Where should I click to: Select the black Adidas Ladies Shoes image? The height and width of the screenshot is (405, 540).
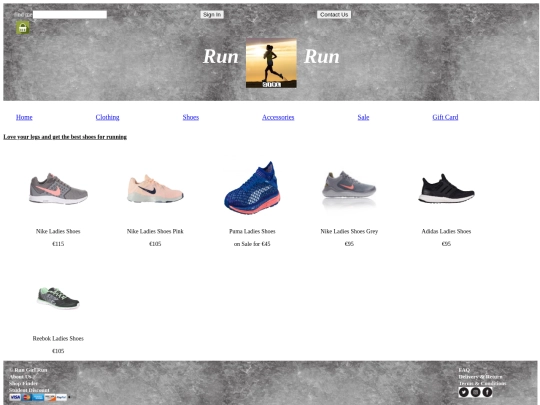click(446, 189)
